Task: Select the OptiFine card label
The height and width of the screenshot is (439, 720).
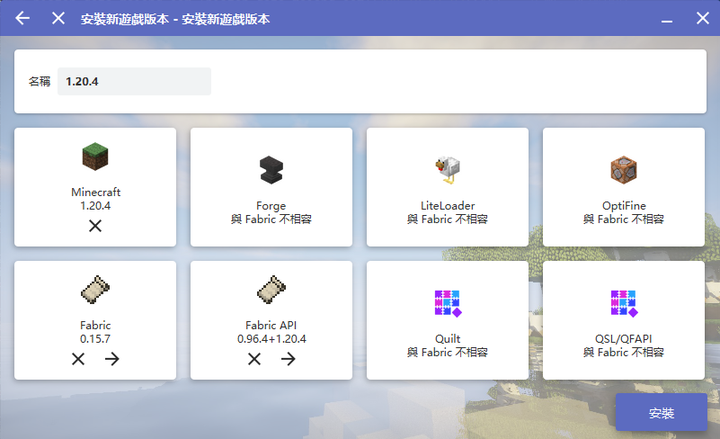Action: pyautogui.click(x=624, y=205)
